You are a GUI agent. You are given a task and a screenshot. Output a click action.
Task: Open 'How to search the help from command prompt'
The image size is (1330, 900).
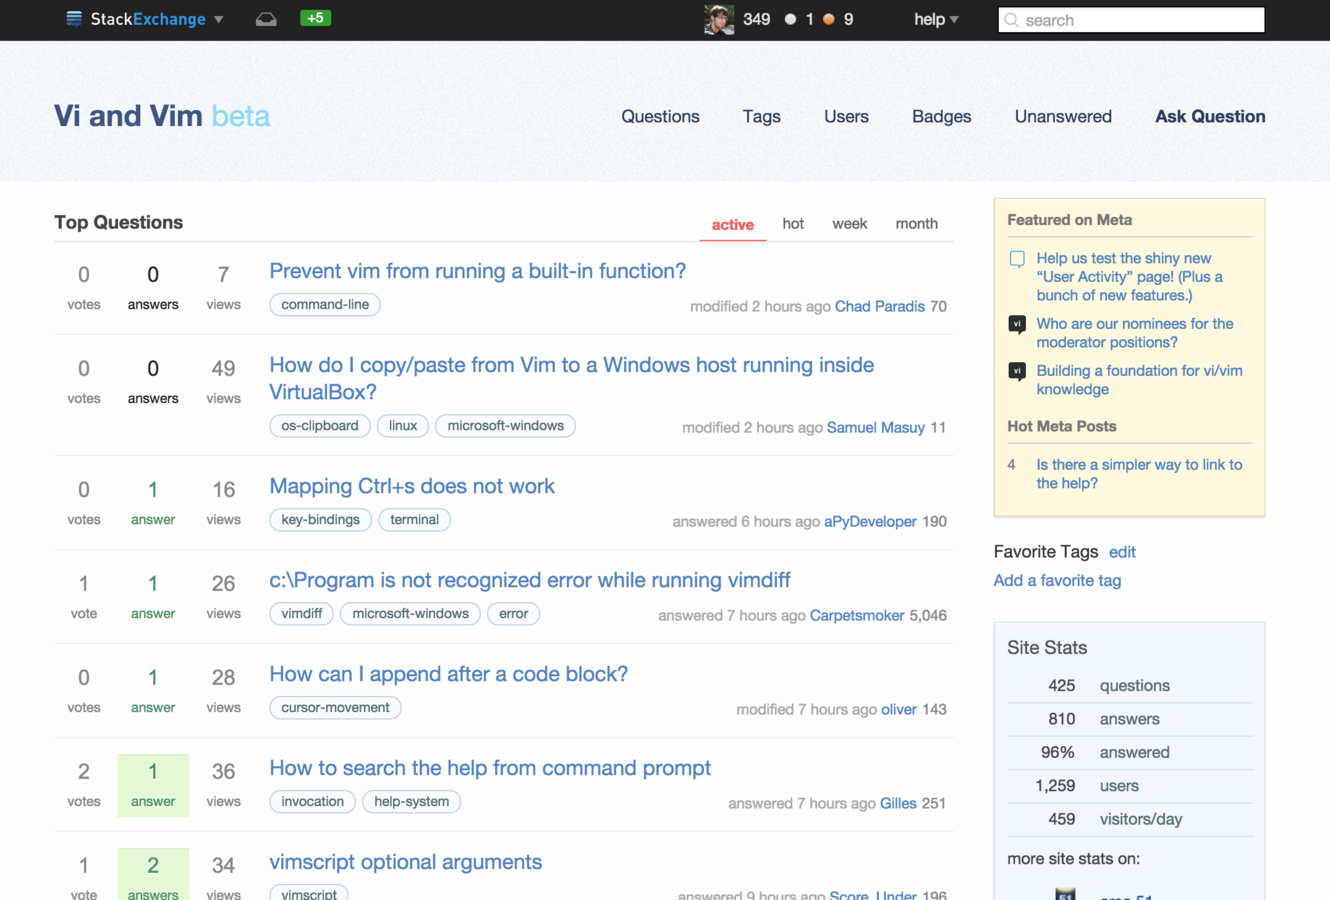pos(490,768)
